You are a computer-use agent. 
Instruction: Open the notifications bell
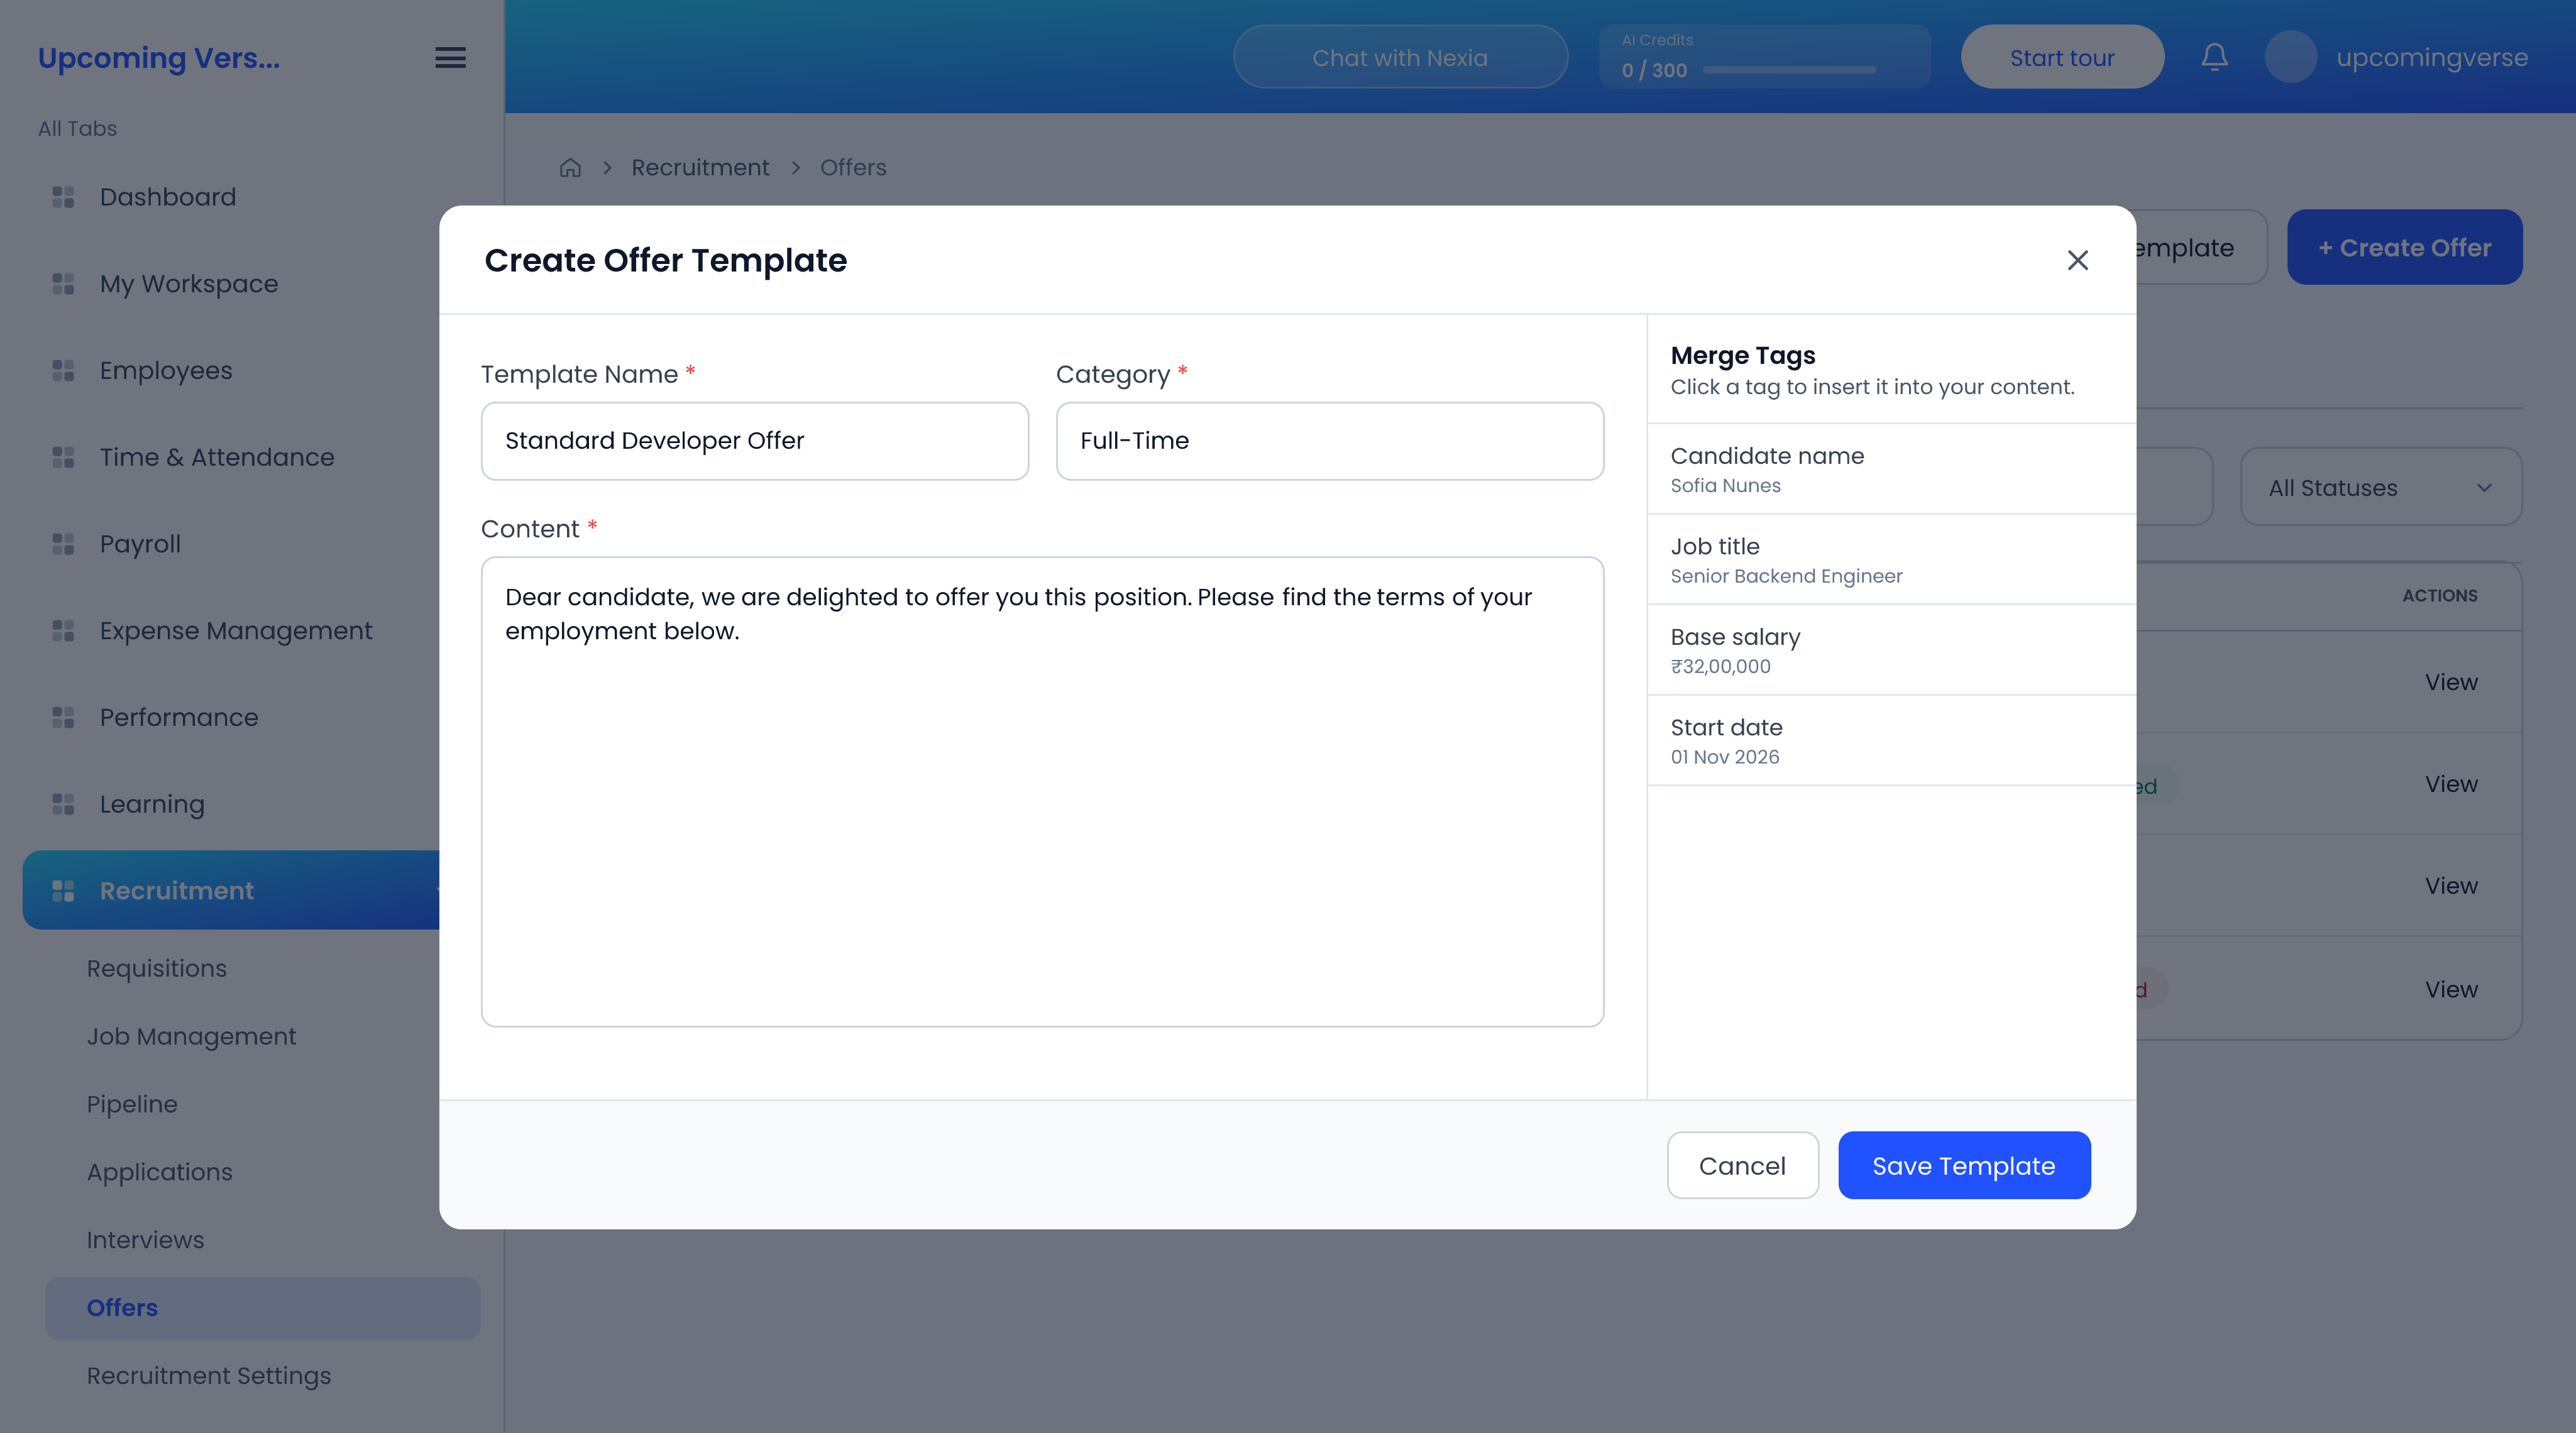(2214, 57)
